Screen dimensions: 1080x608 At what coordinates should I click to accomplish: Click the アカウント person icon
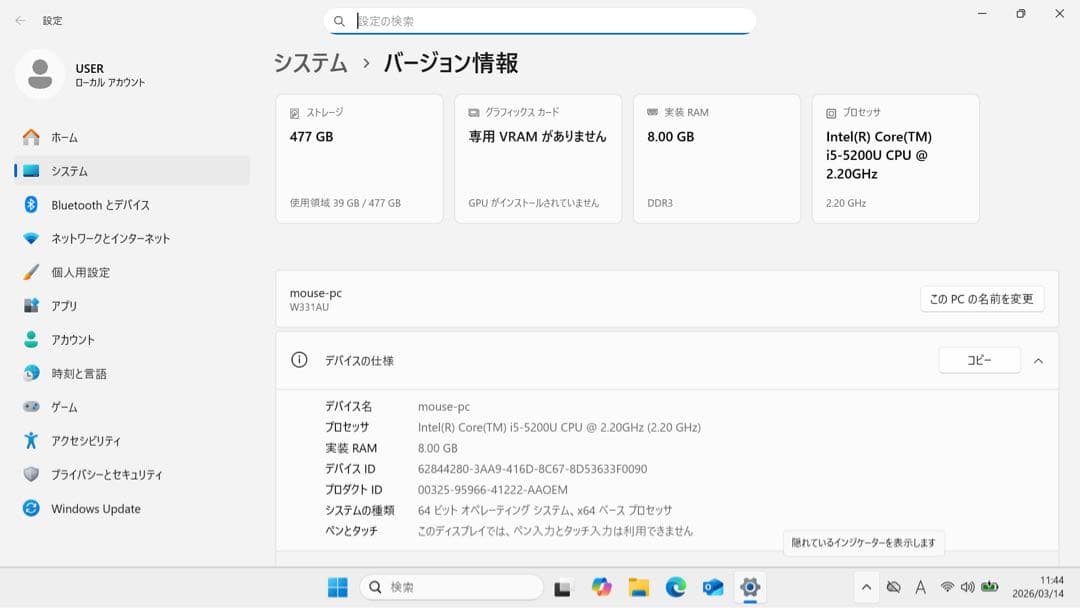point(31,339)
